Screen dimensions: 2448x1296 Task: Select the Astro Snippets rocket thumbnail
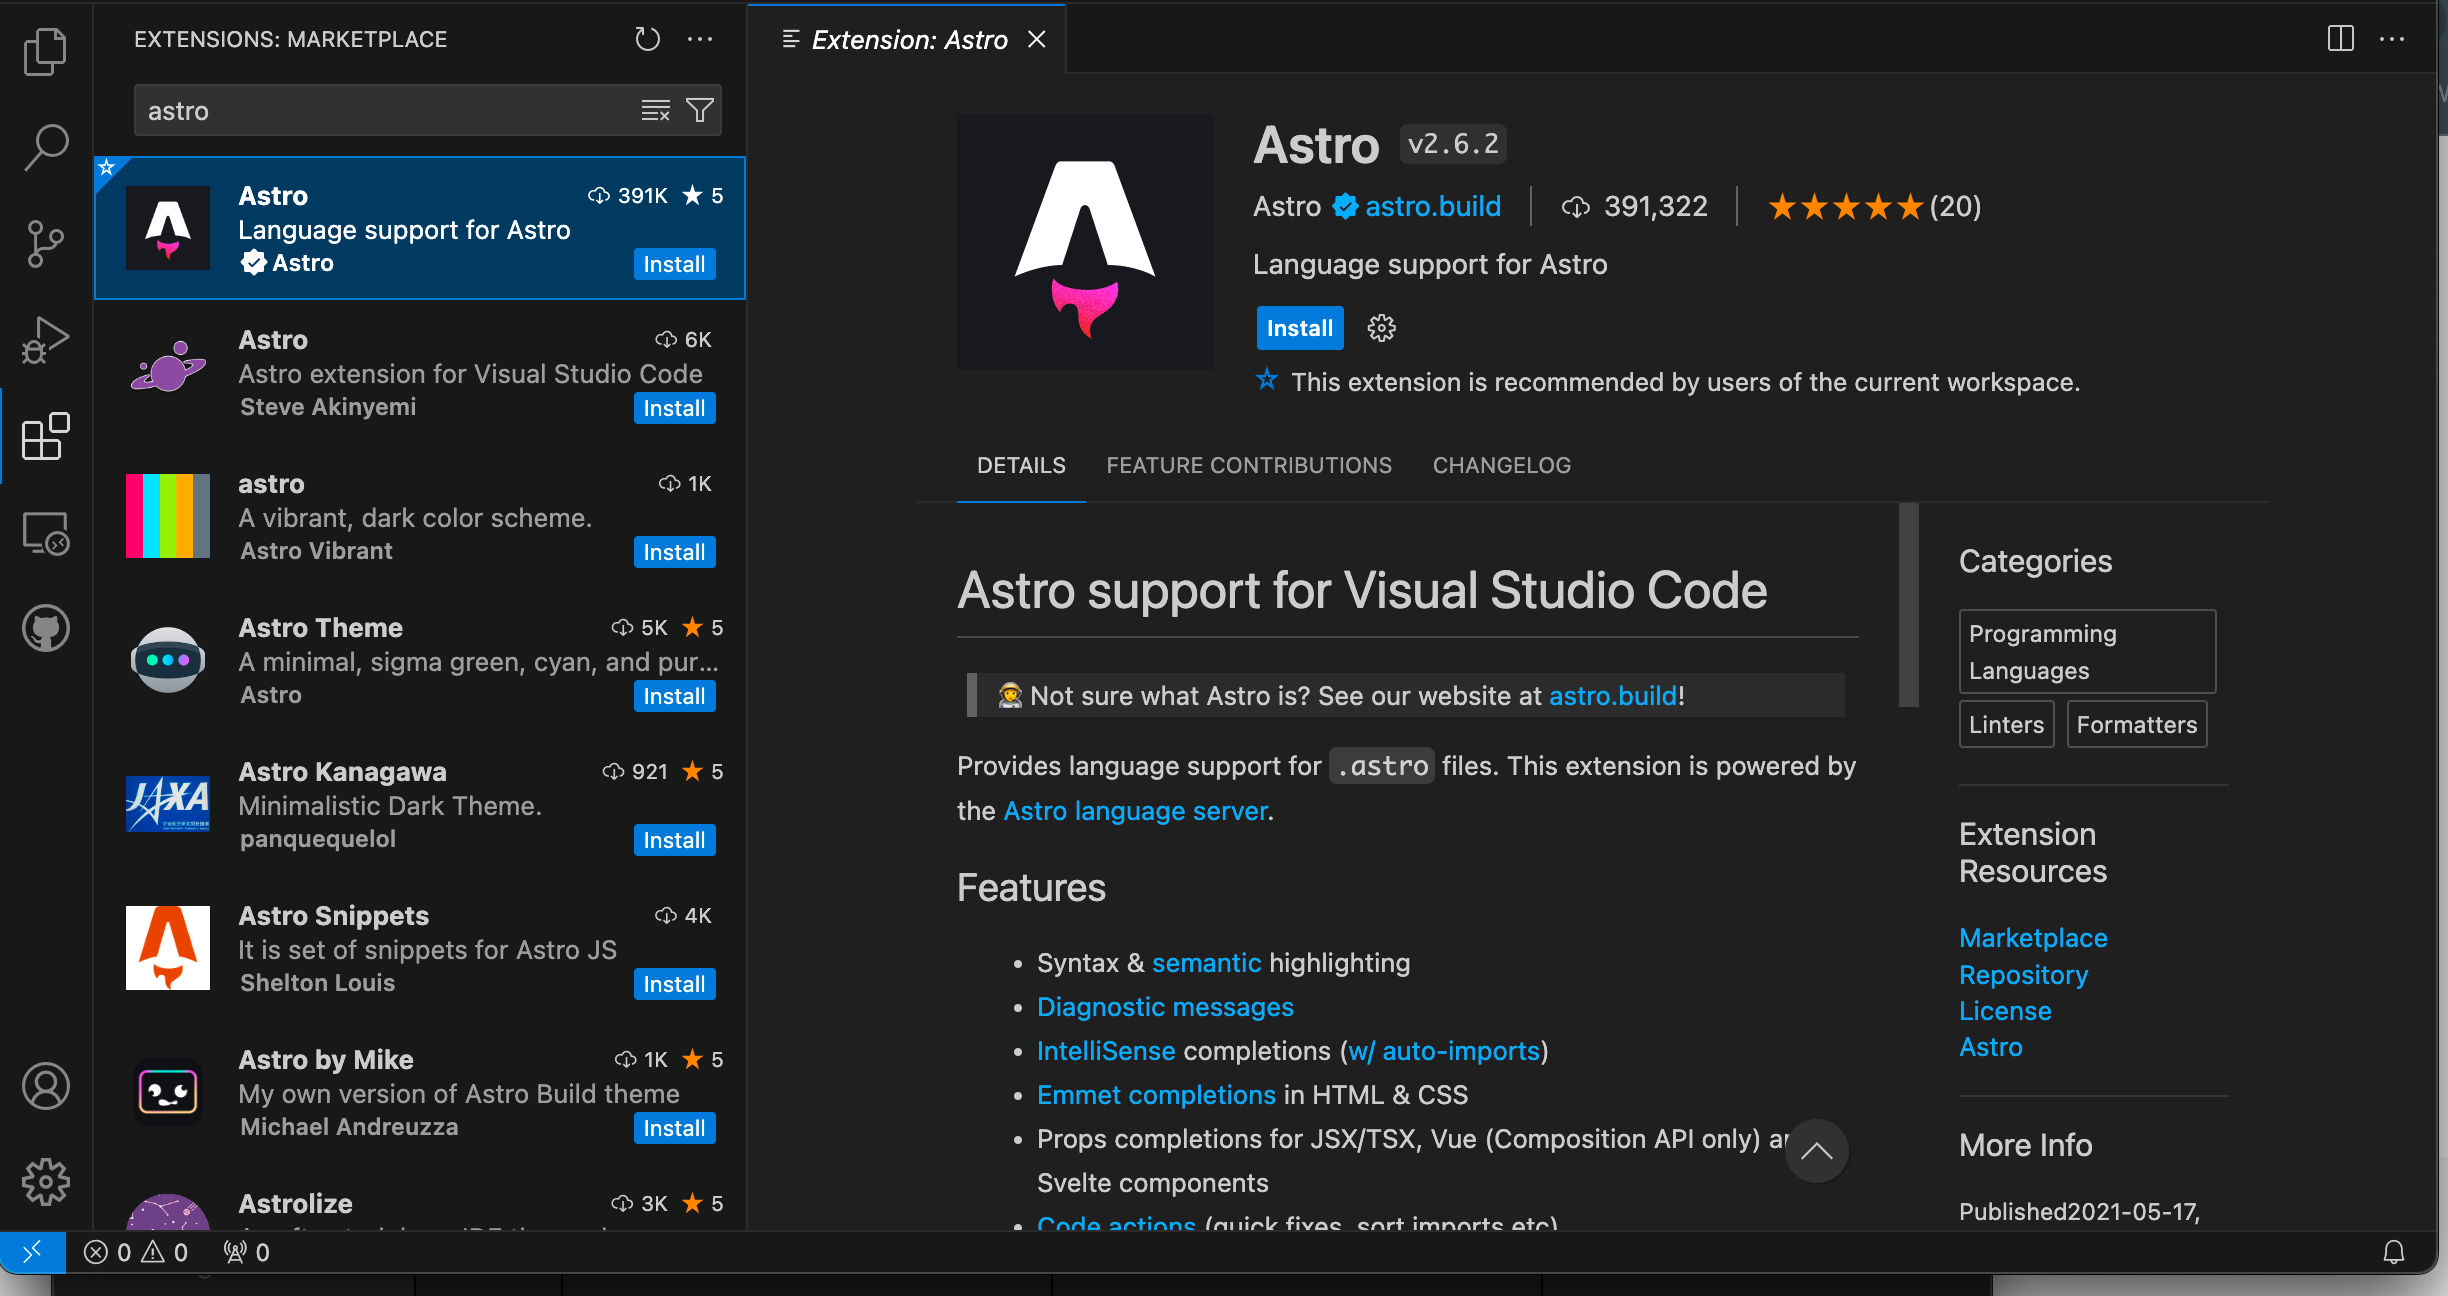click(x=168, y=948)
